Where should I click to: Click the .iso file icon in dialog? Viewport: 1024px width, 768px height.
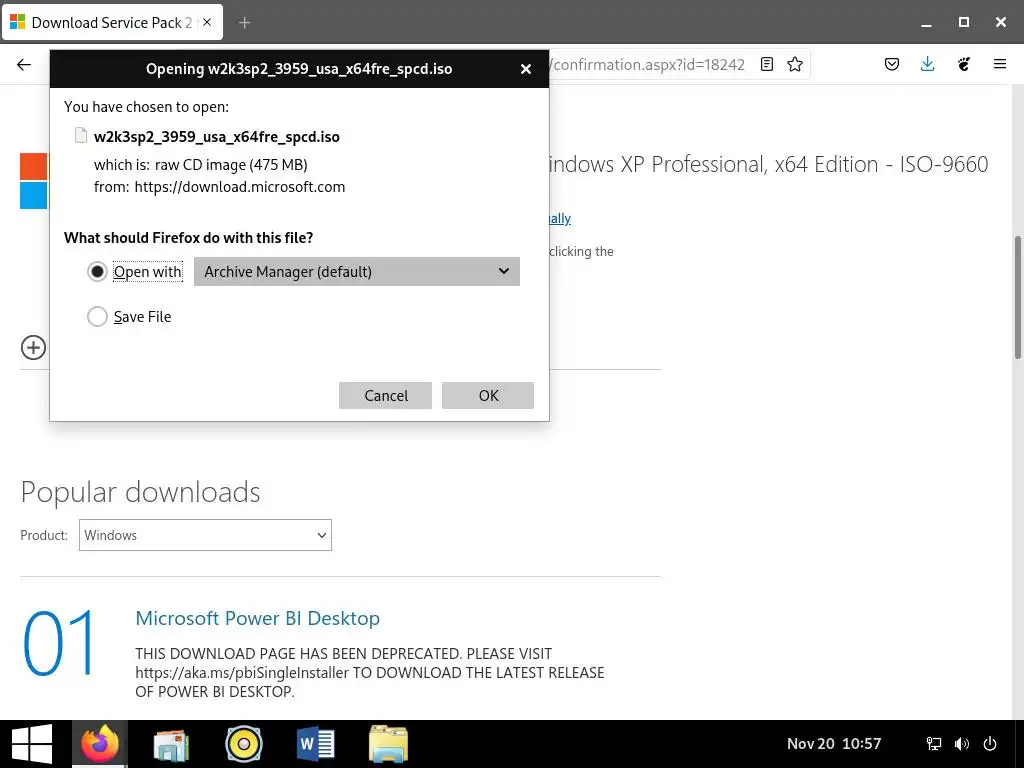(x=81, y=136)
